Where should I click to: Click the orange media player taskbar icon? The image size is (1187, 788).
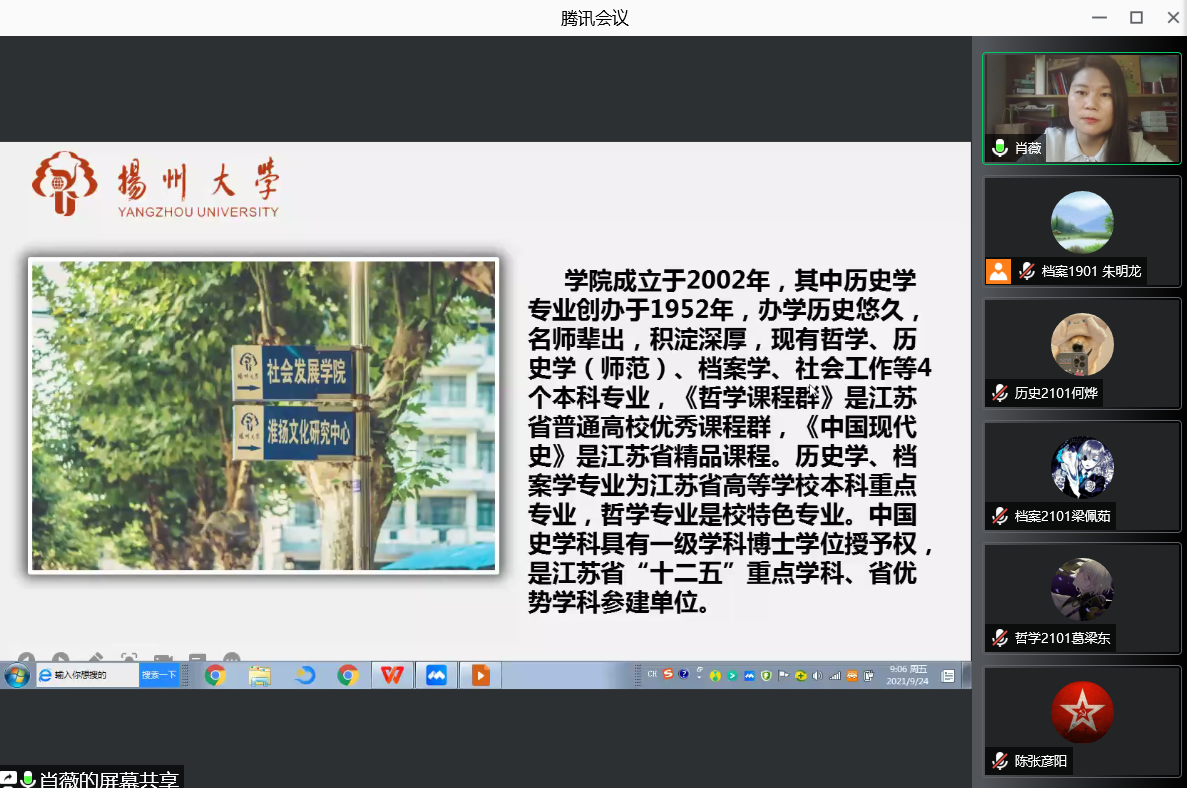click(x=480, y=676)
